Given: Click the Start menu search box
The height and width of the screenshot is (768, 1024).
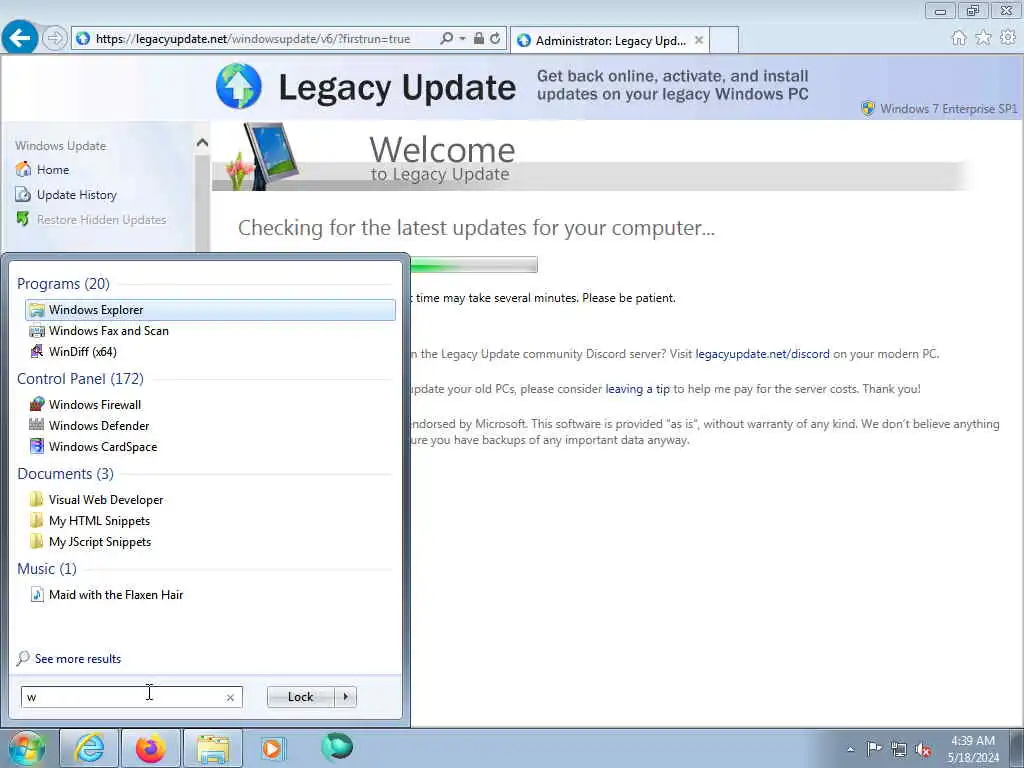Looking at the screenshot, I should [x=131, y=697].
